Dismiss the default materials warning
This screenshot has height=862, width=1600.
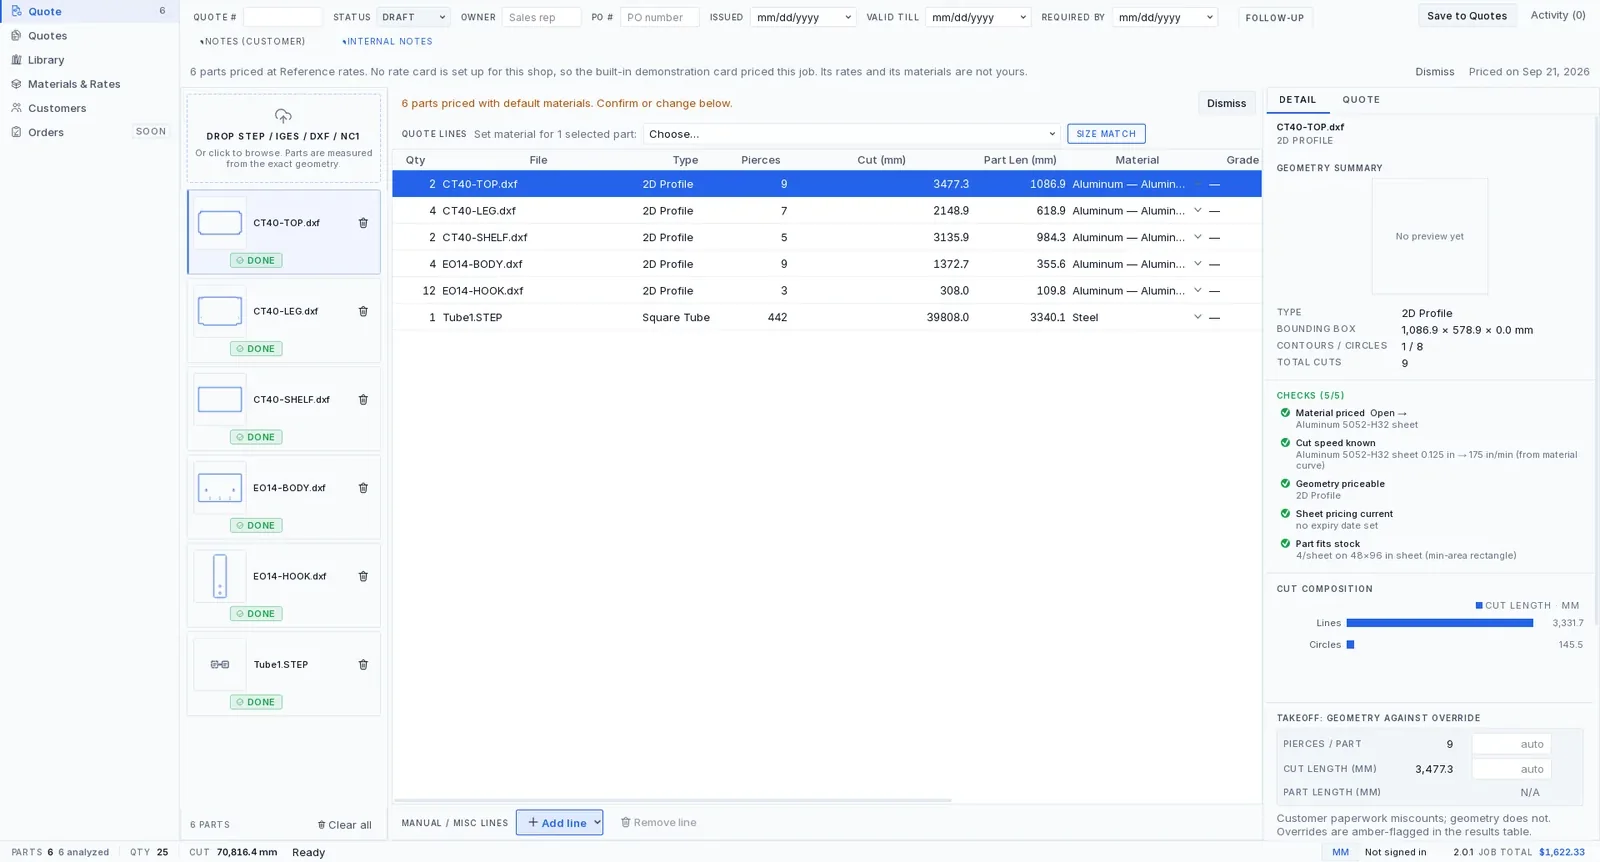point(1226,103)
